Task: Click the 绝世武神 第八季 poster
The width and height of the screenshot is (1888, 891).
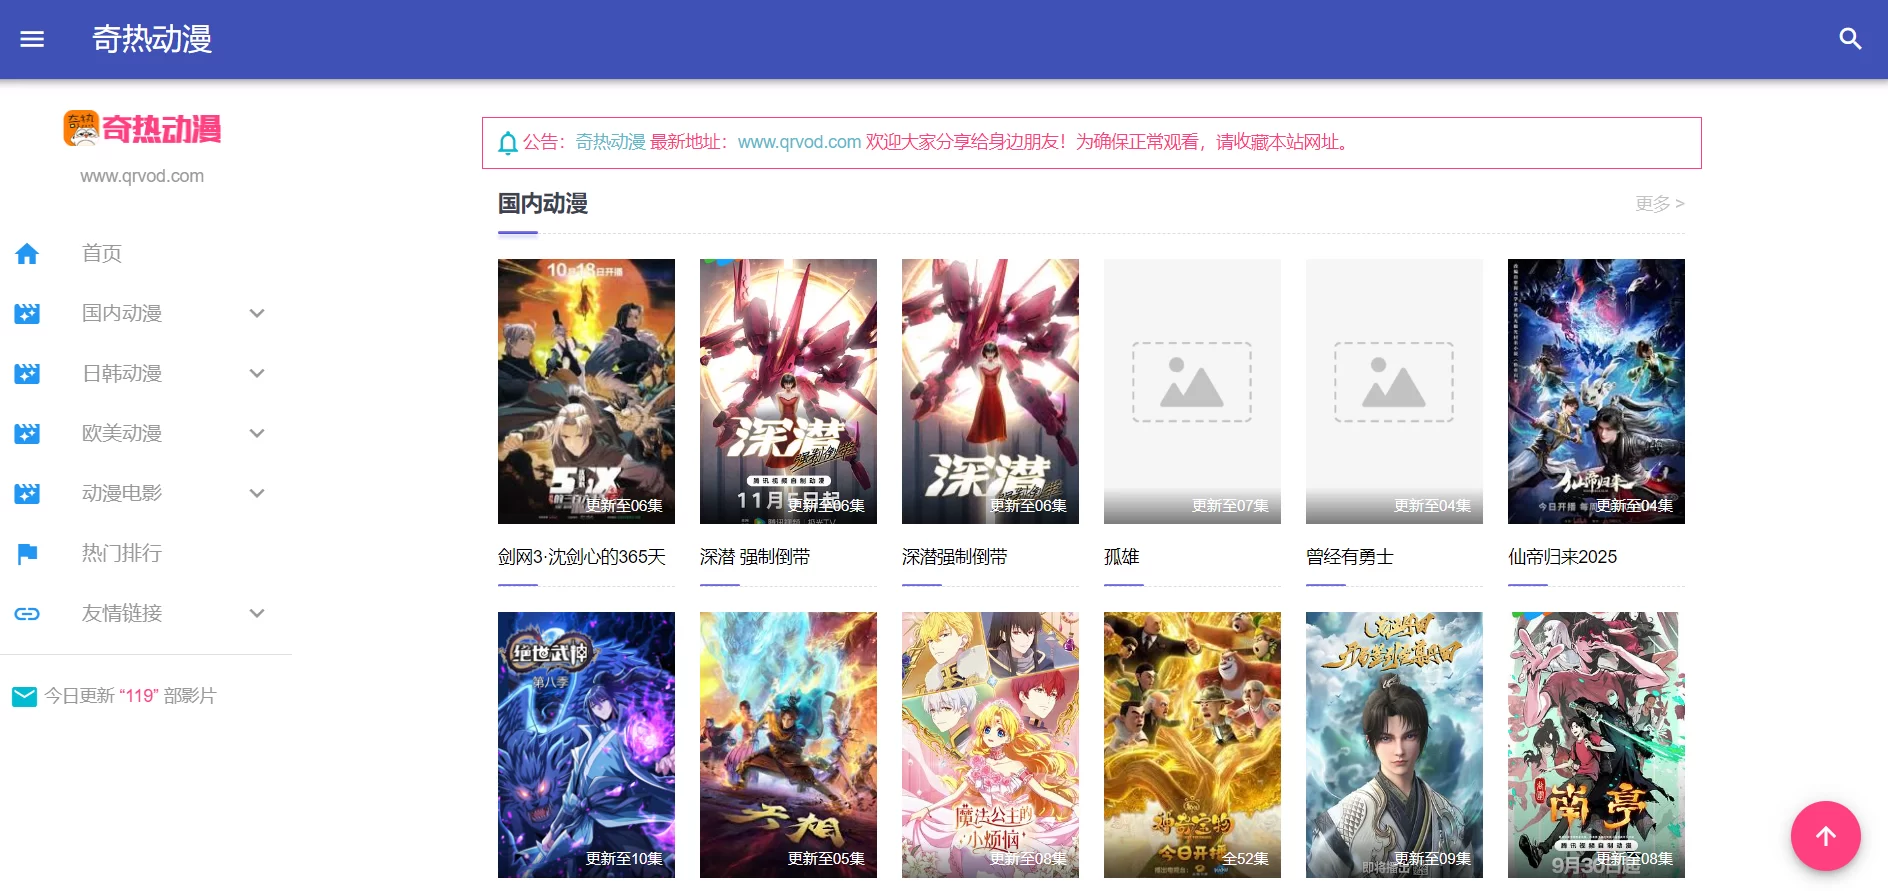Action: pyautogui.click(x=586, y=745)
